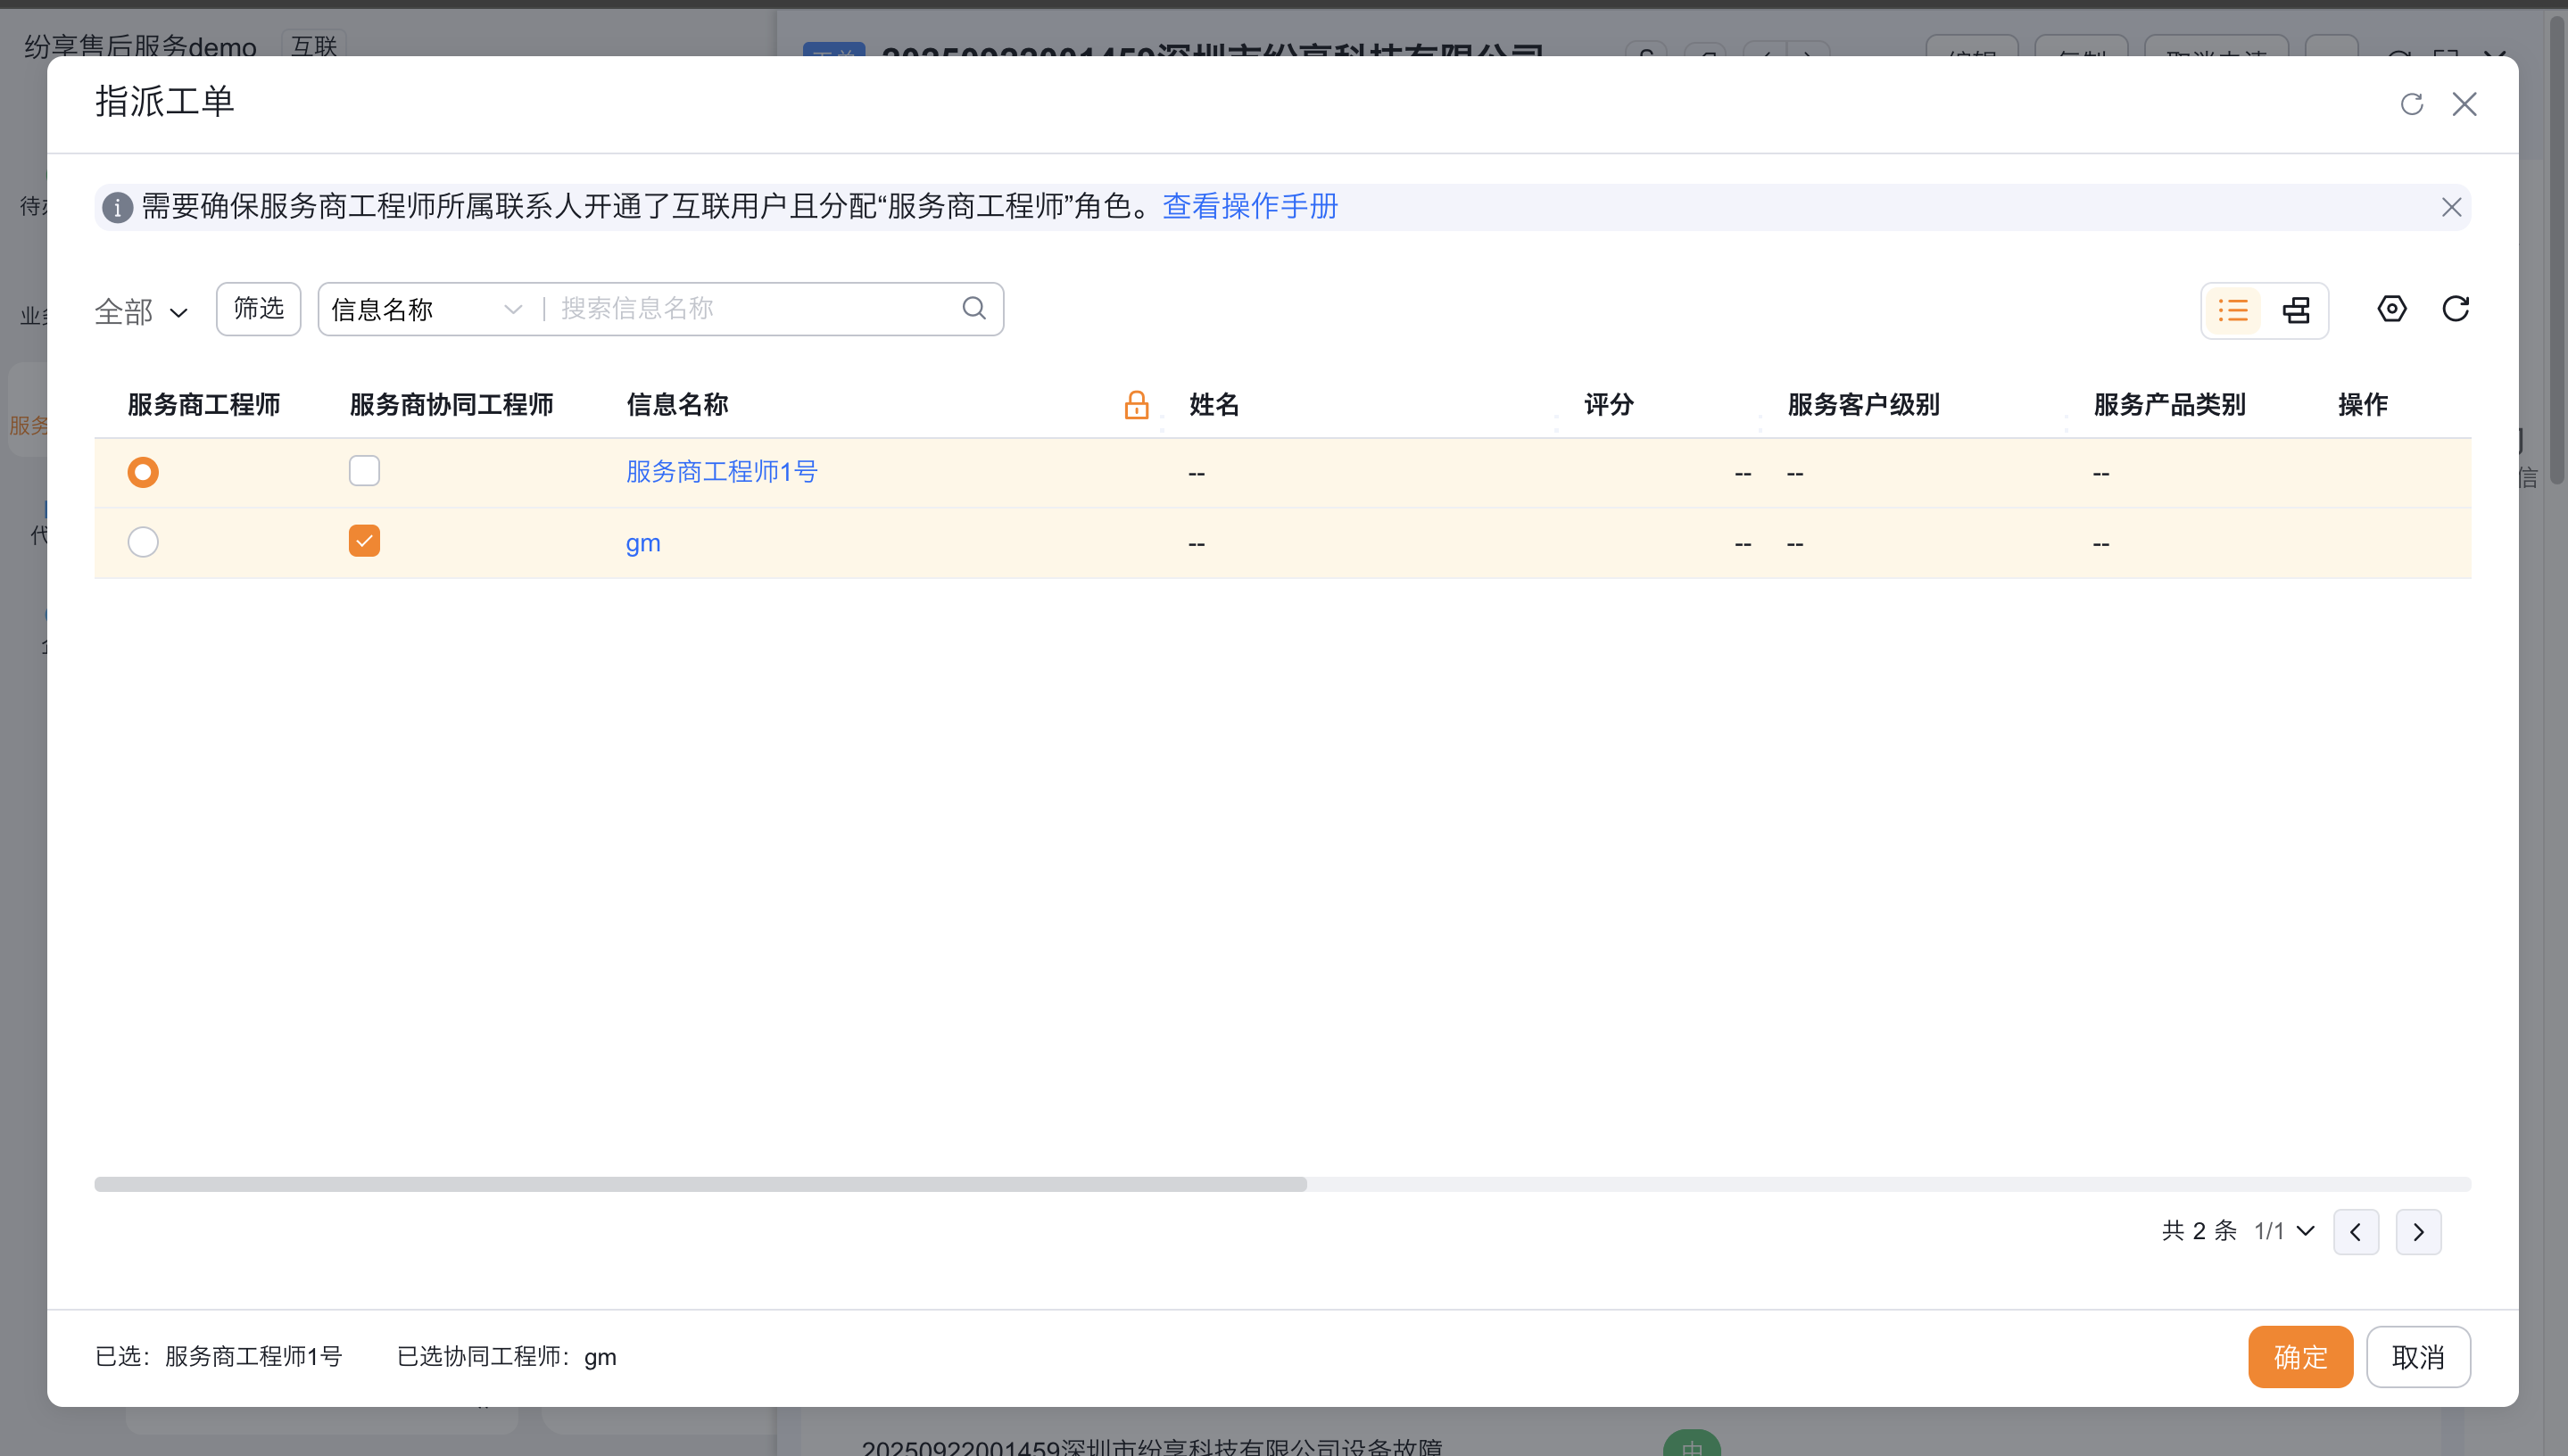Click the list refresh icon beside settings
Screen dimensions: 2568x1456
pyautogui.click(x=2455, y=309)
